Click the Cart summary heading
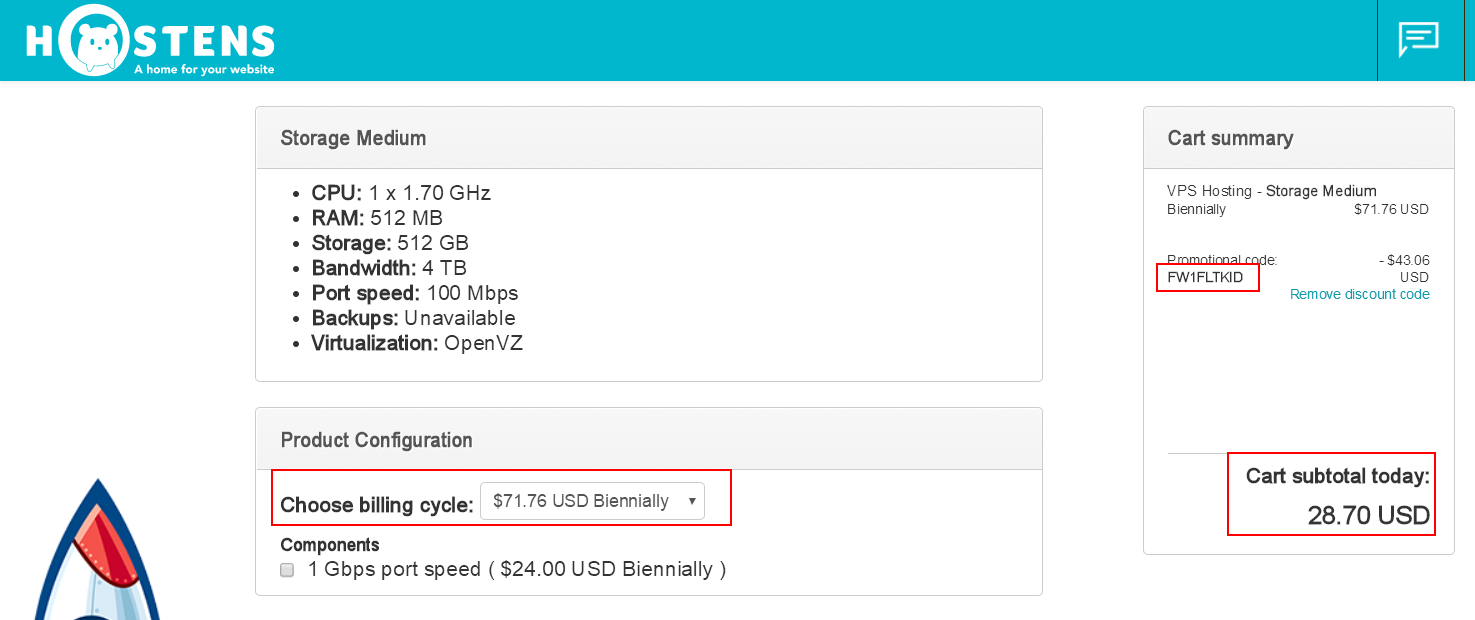 click(x=1230, y=138)
